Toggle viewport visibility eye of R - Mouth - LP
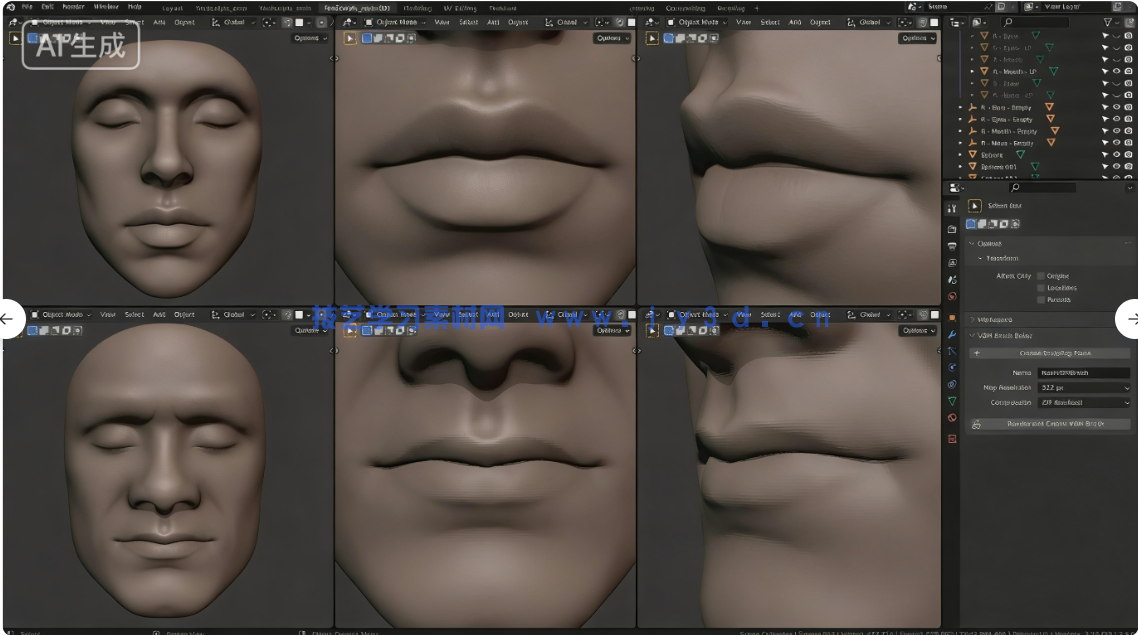The width and height of the screenshot is (1138, 635). (x=1118, y=70)
